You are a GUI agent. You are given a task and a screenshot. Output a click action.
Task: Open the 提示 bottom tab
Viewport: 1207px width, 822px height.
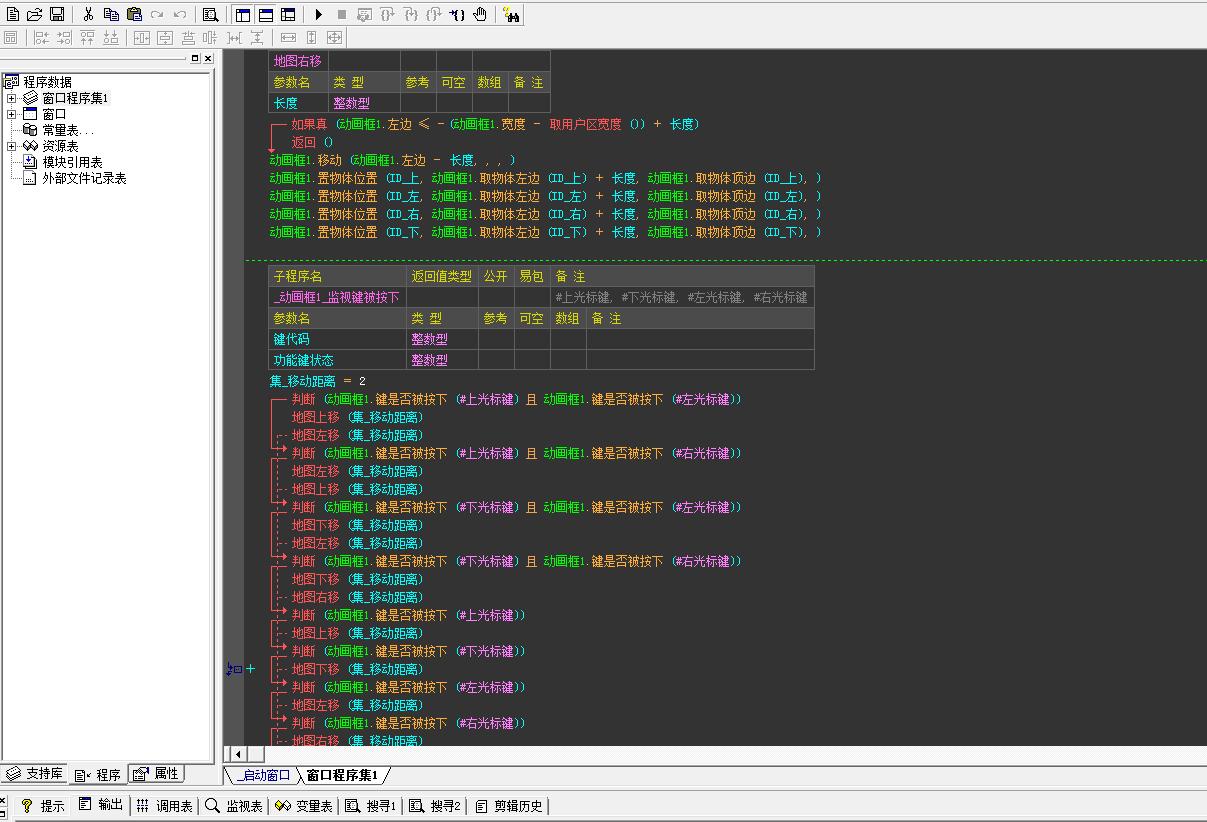43,806
